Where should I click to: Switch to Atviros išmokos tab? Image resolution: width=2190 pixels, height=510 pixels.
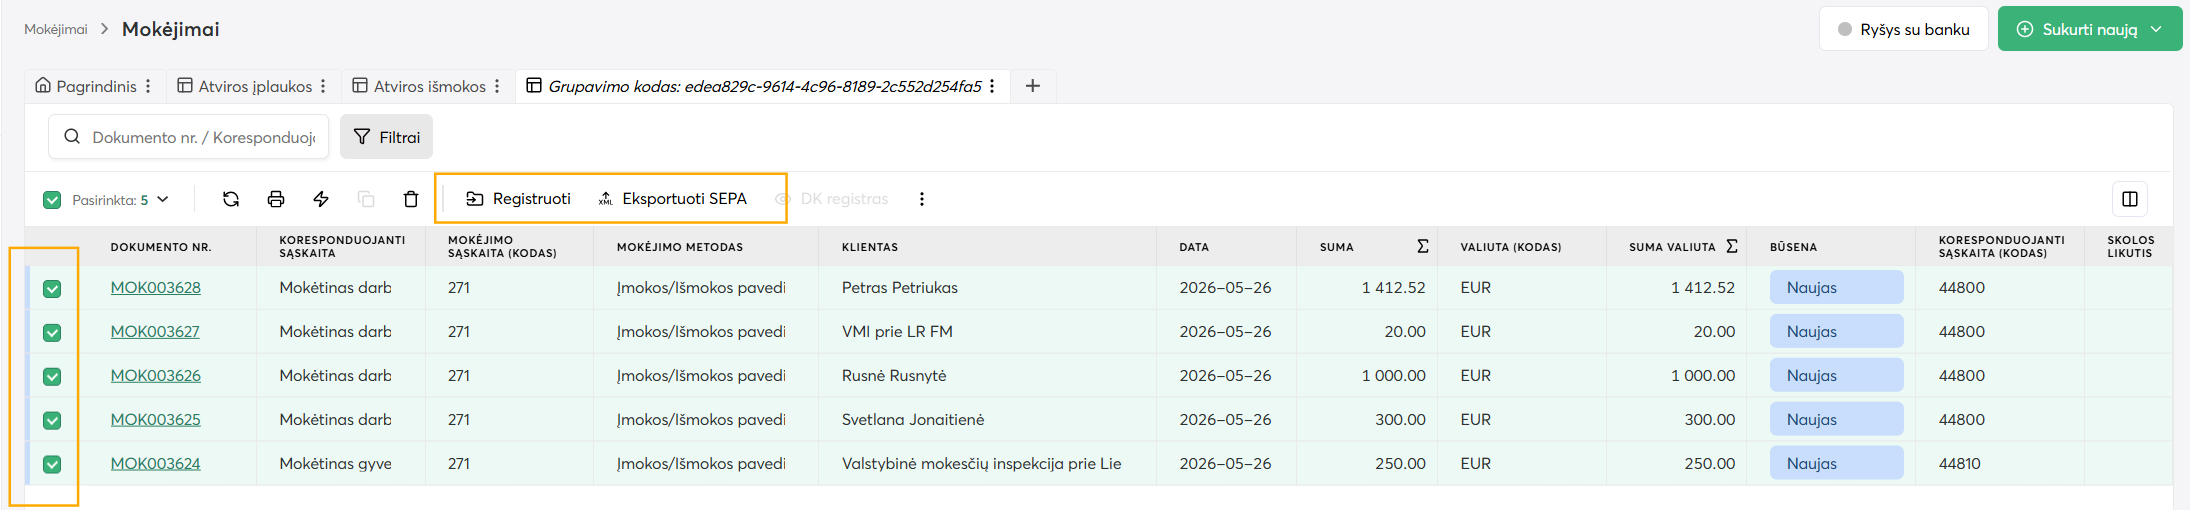(x=419, y=86)
